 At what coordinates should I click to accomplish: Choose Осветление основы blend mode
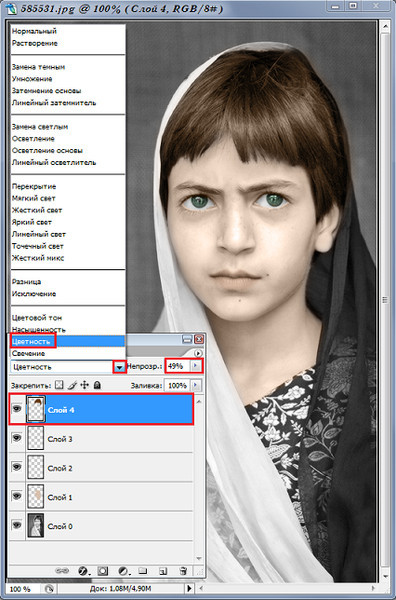coord(47,150)
